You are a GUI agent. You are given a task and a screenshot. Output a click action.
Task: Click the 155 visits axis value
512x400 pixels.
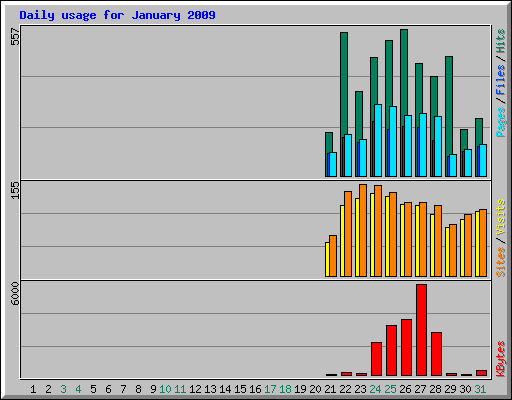click(15, 190)
